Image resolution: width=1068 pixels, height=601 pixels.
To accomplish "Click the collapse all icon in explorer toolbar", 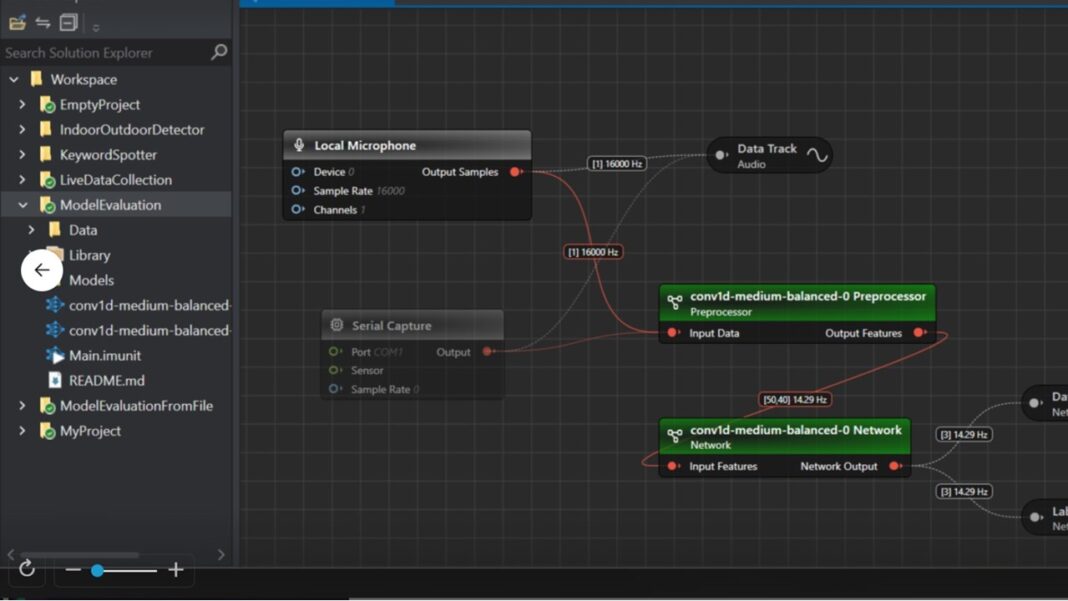I will pyautogui.click(x=68, y=22).
